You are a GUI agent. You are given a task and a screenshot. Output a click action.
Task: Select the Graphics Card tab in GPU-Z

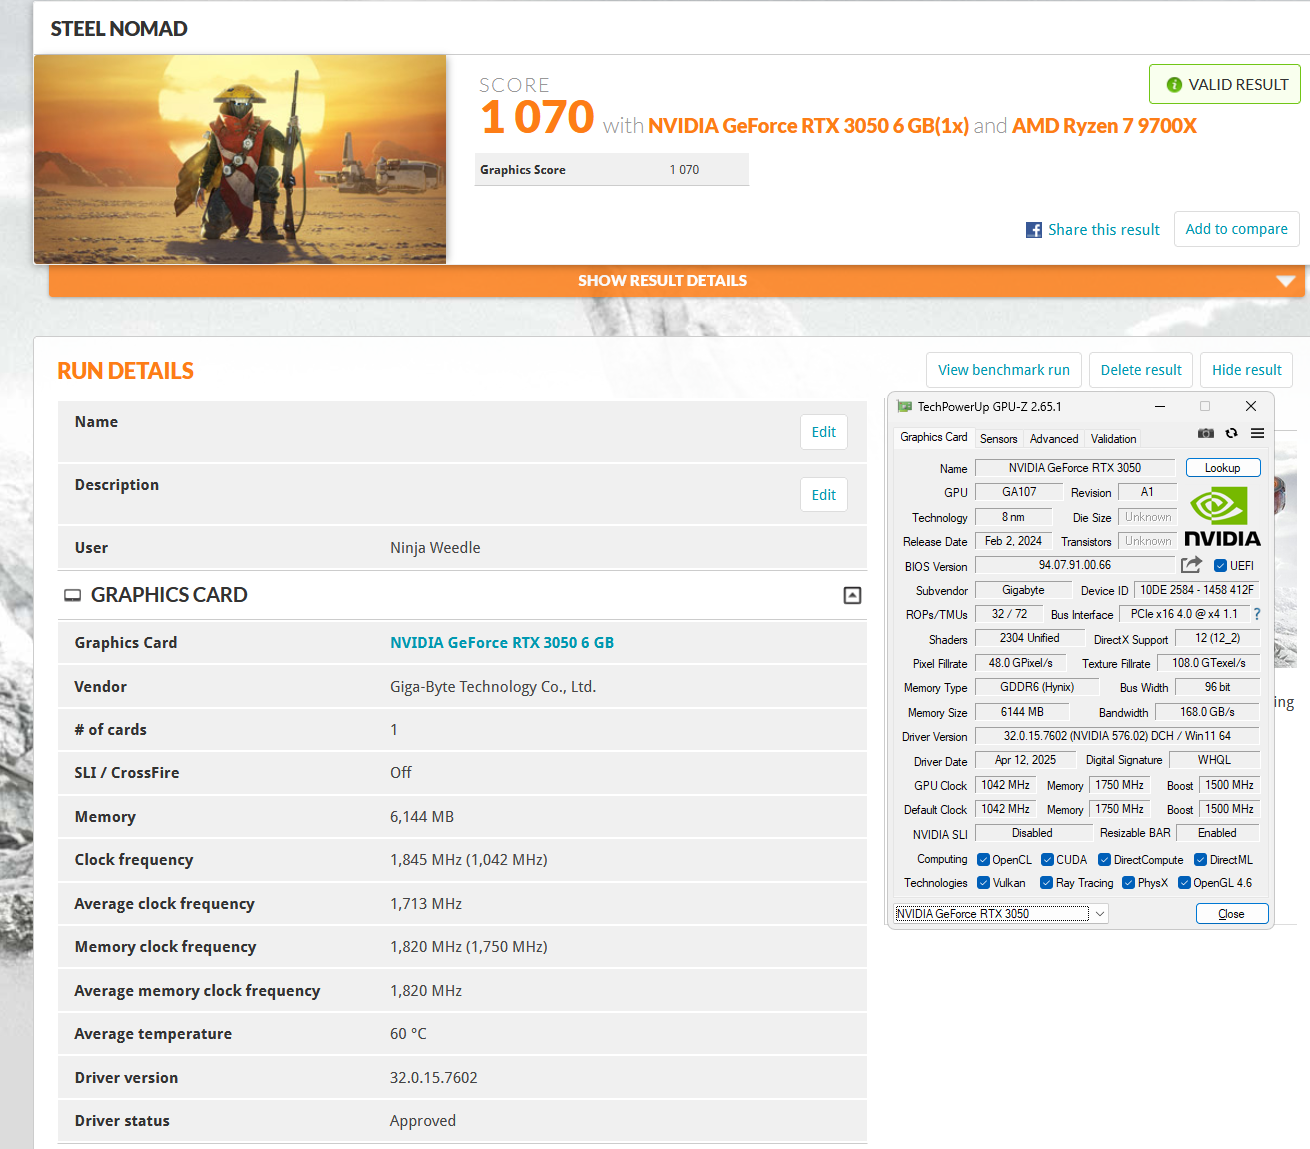tap(933, 437)
